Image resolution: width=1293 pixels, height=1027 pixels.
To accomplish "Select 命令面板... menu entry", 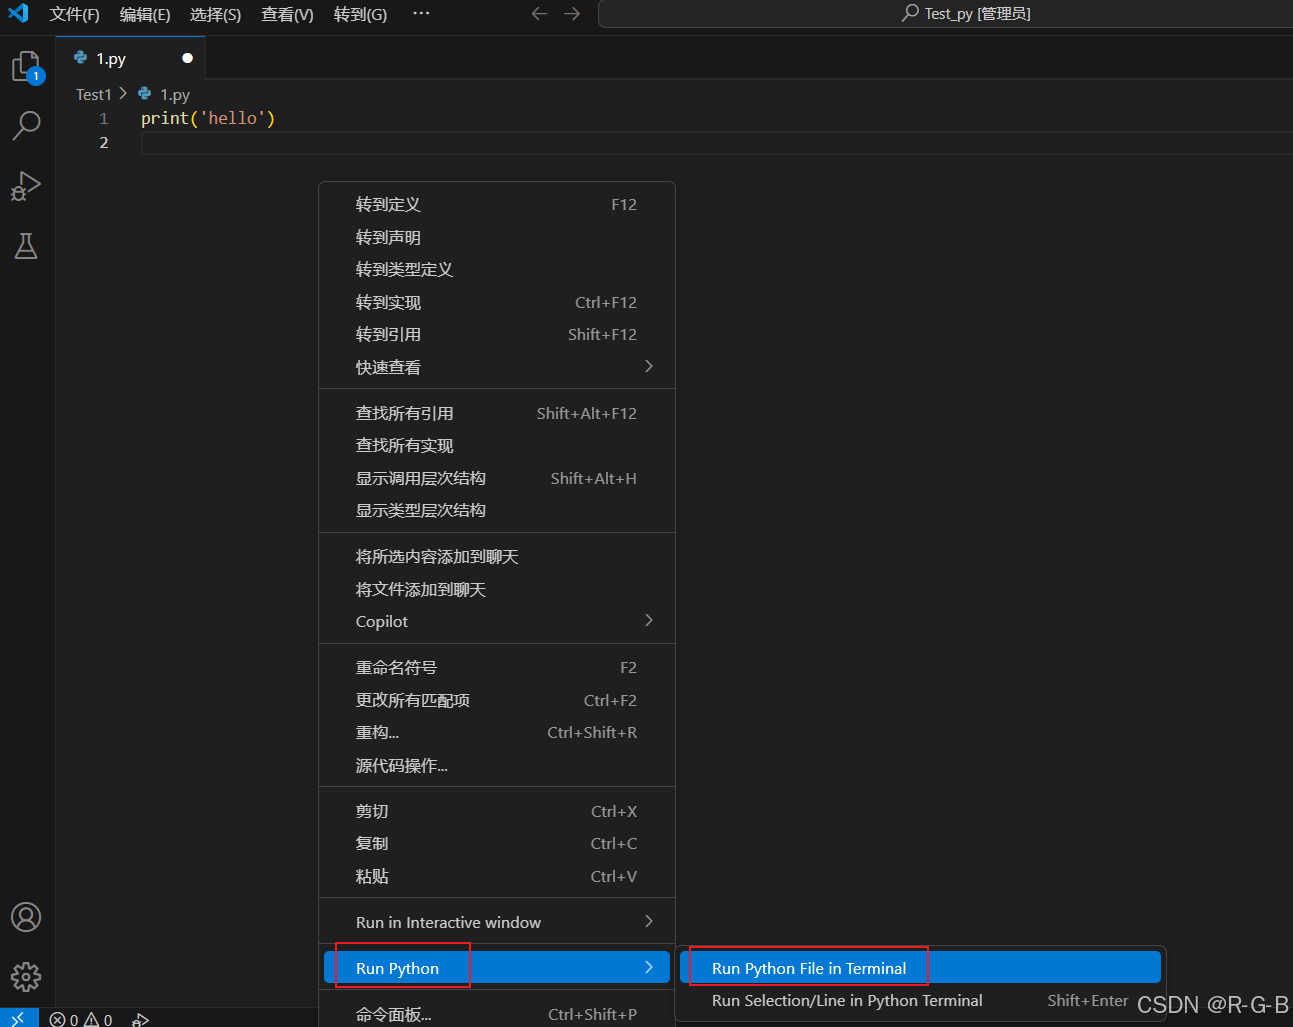I will point(497,1014).
